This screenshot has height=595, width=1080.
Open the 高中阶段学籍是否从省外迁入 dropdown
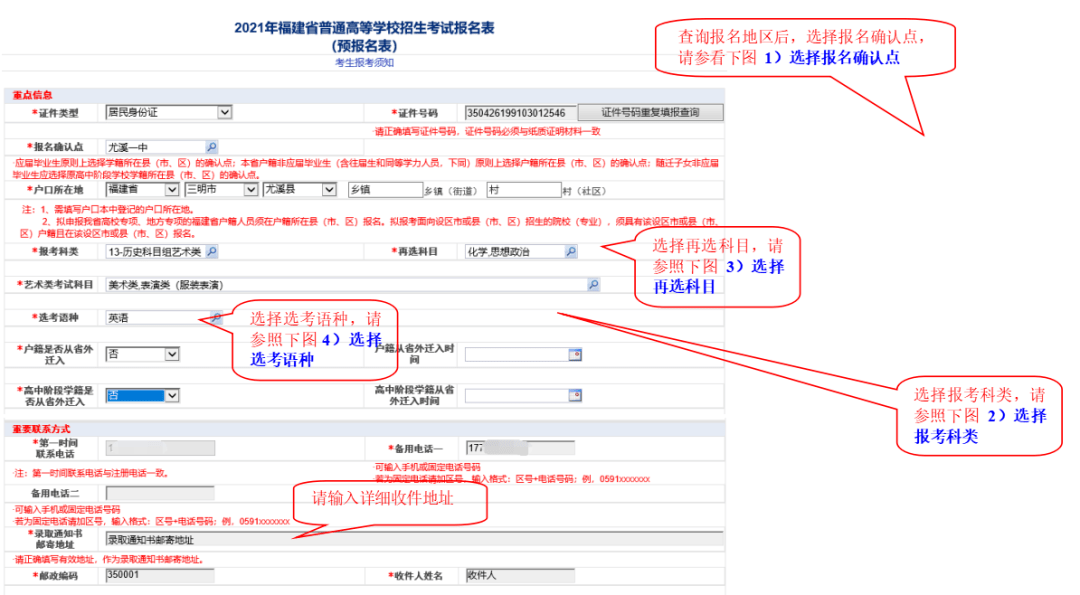(172, 395)
